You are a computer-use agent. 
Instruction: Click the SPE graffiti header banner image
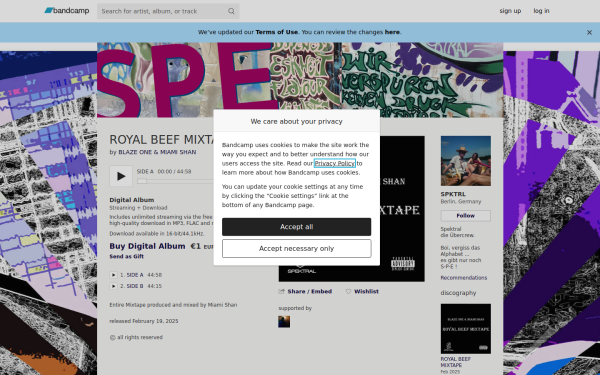point(300,80)
